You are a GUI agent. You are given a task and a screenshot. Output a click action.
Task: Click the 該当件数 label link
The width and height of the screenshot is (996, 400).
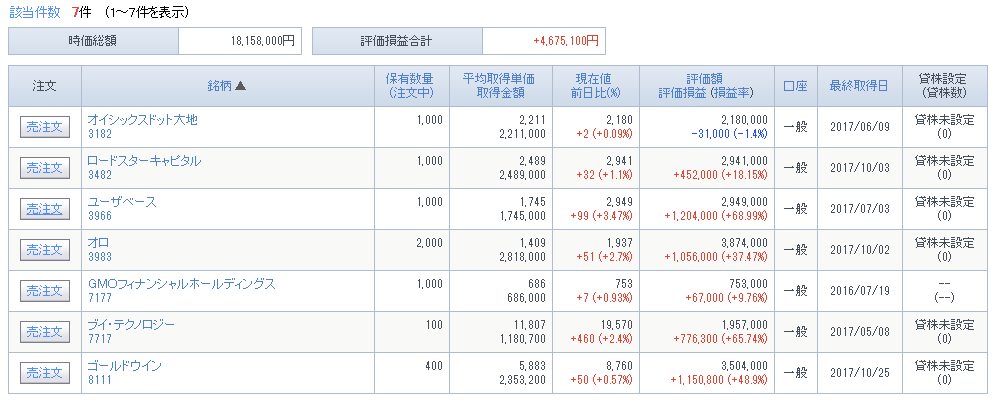click(x=34, y=12)
